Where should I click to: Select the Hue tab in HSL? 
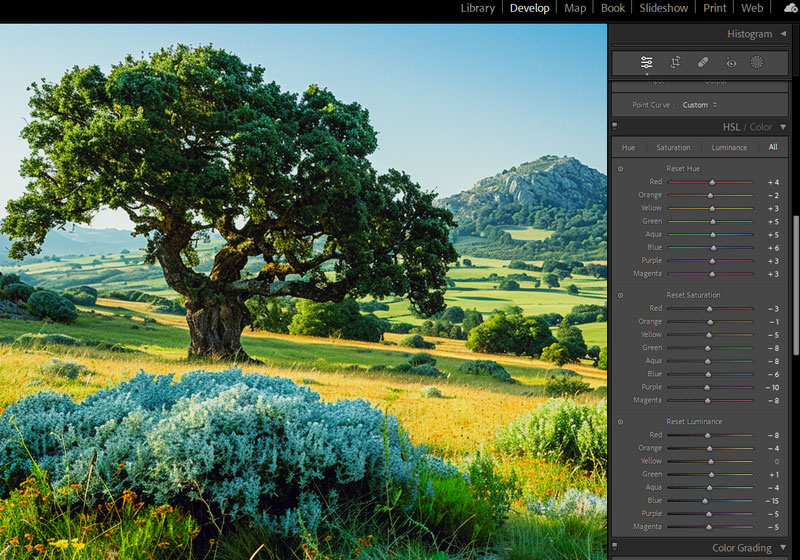tap(629, 147)
